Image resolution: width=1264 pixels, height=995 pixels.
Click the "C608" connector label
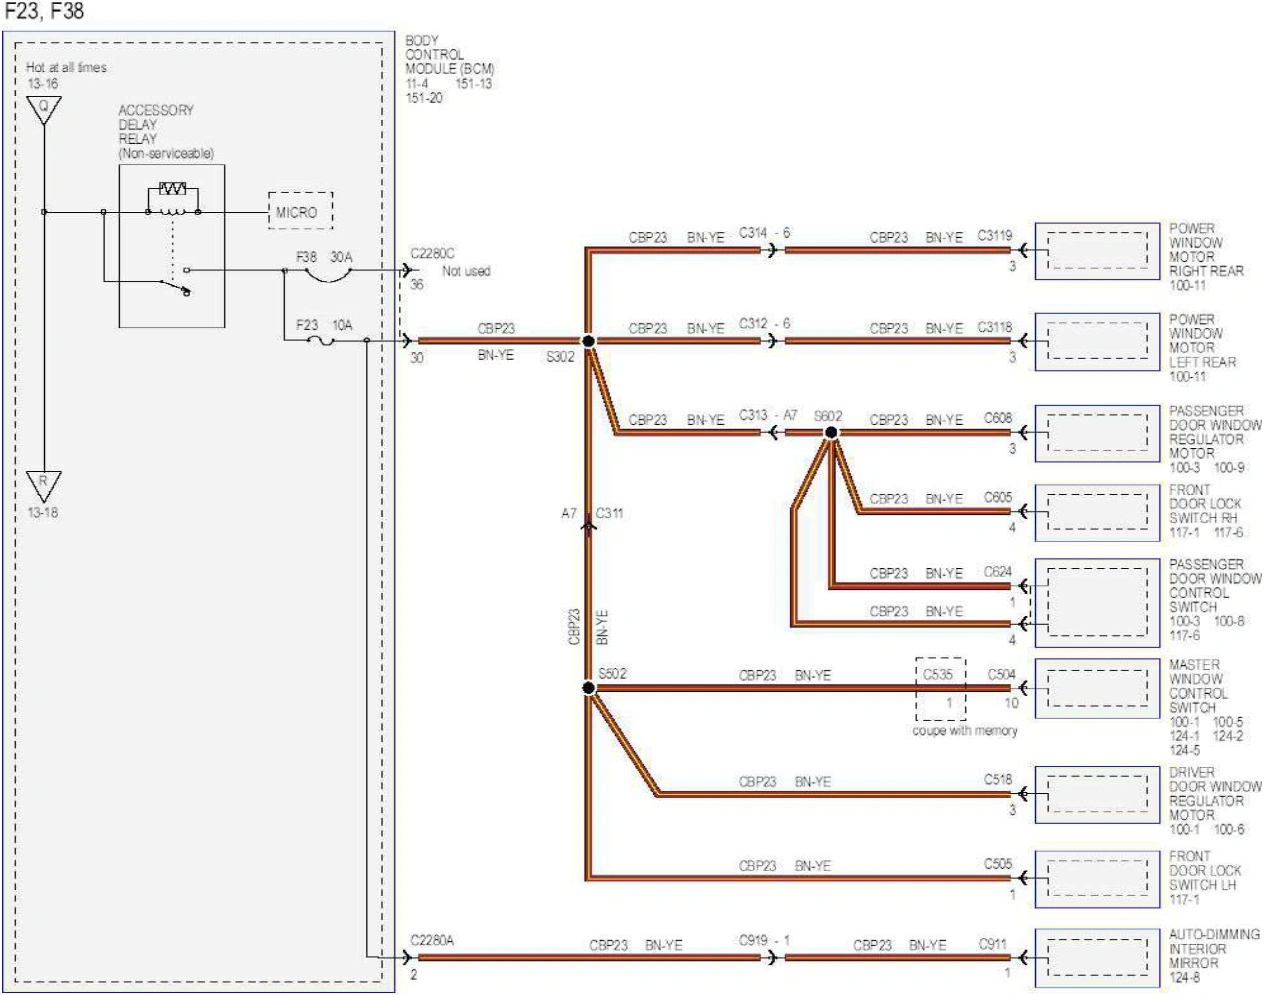tap(998, 418)
